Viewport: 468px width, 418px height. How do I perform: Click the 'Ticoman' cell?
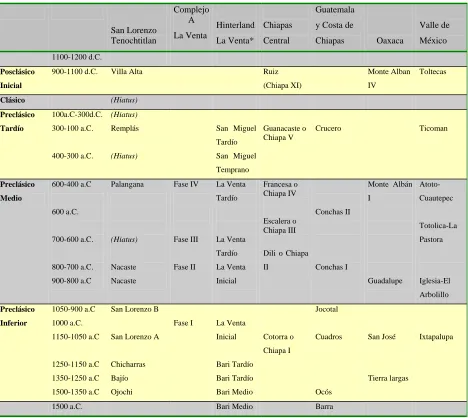(433, 128)
